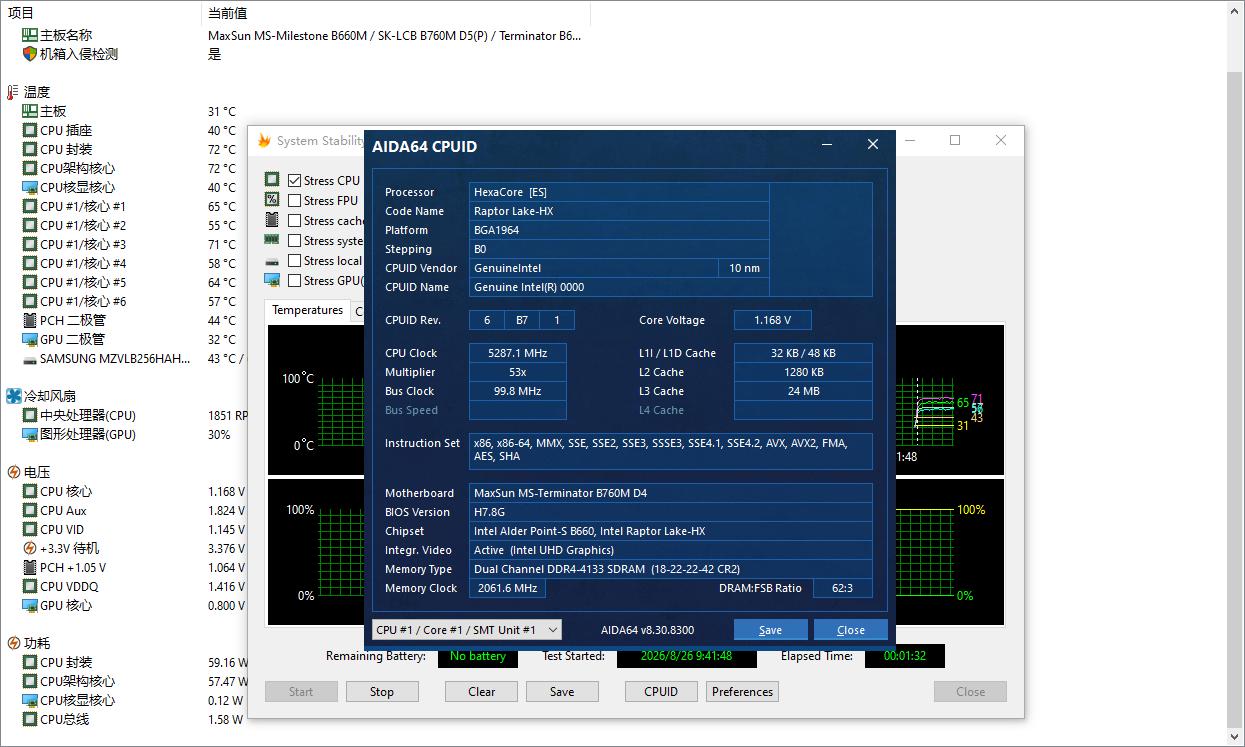This screenshot has width=1245, height=747.
Task: Click the CPU chip icon beside Stress CPU
Action: tap(272, 180)
